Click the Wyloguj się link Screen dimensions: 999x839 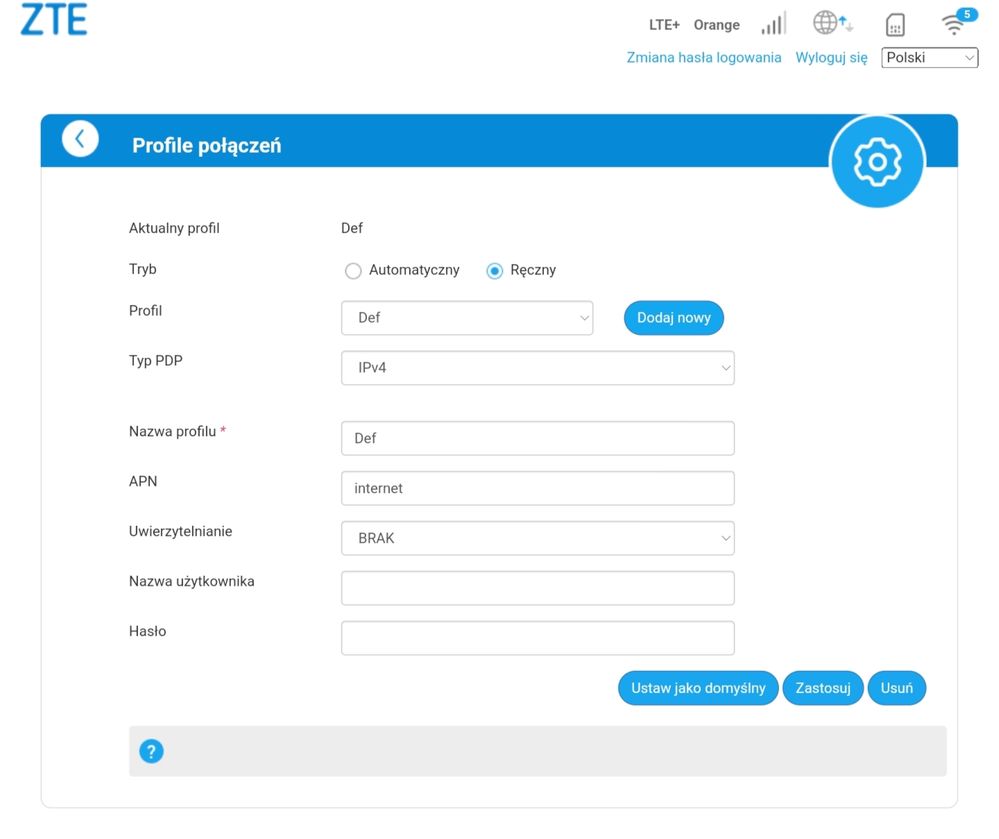pyautogui.click(x=831, y=58)
